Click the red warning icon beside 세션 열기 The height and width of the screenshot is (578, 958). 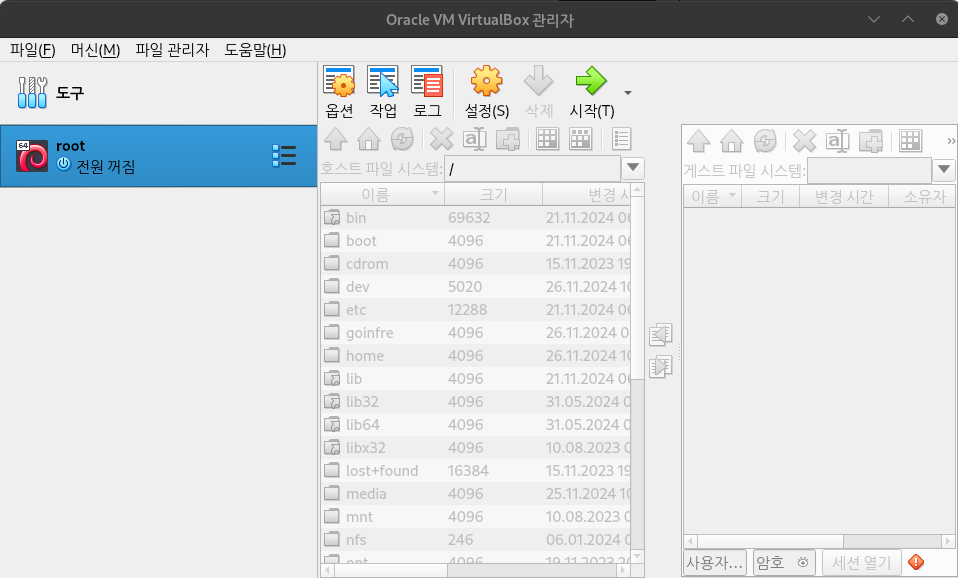916,562
